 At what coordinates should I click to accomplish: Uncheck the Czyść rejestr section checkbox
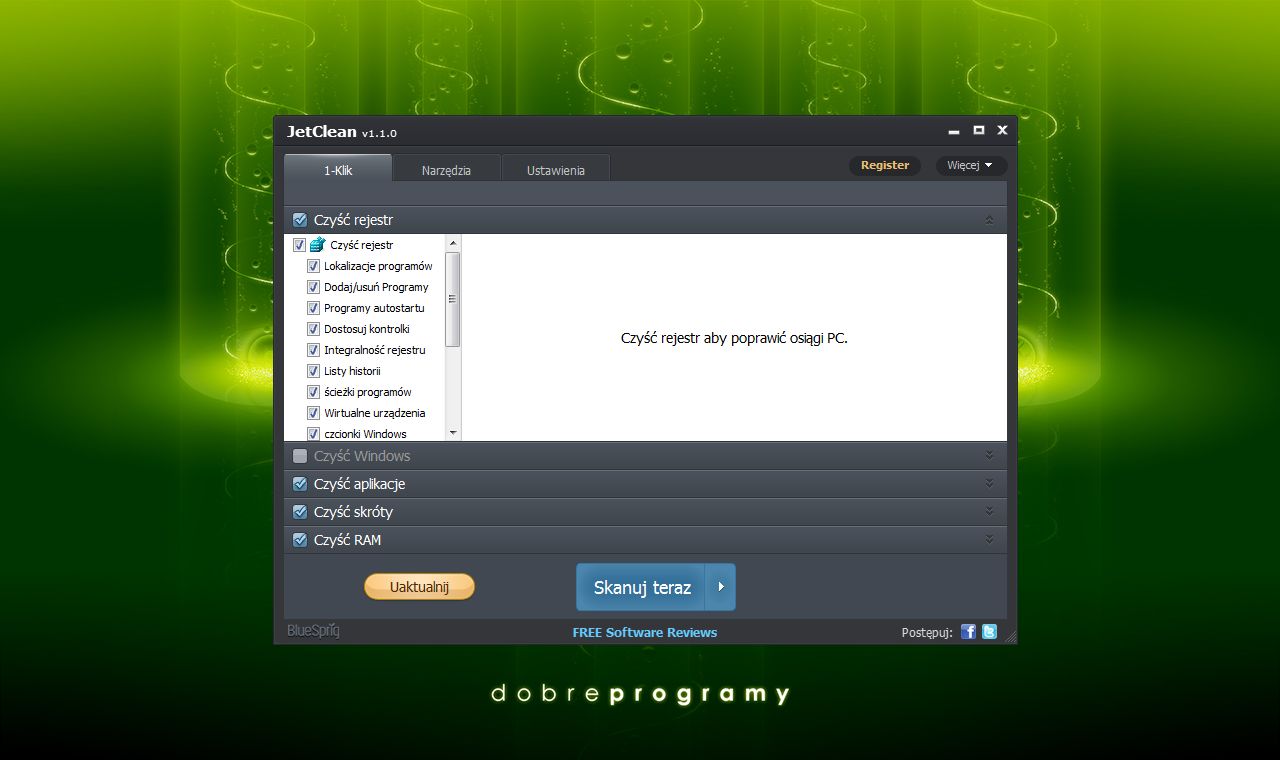tap(300, 220)
